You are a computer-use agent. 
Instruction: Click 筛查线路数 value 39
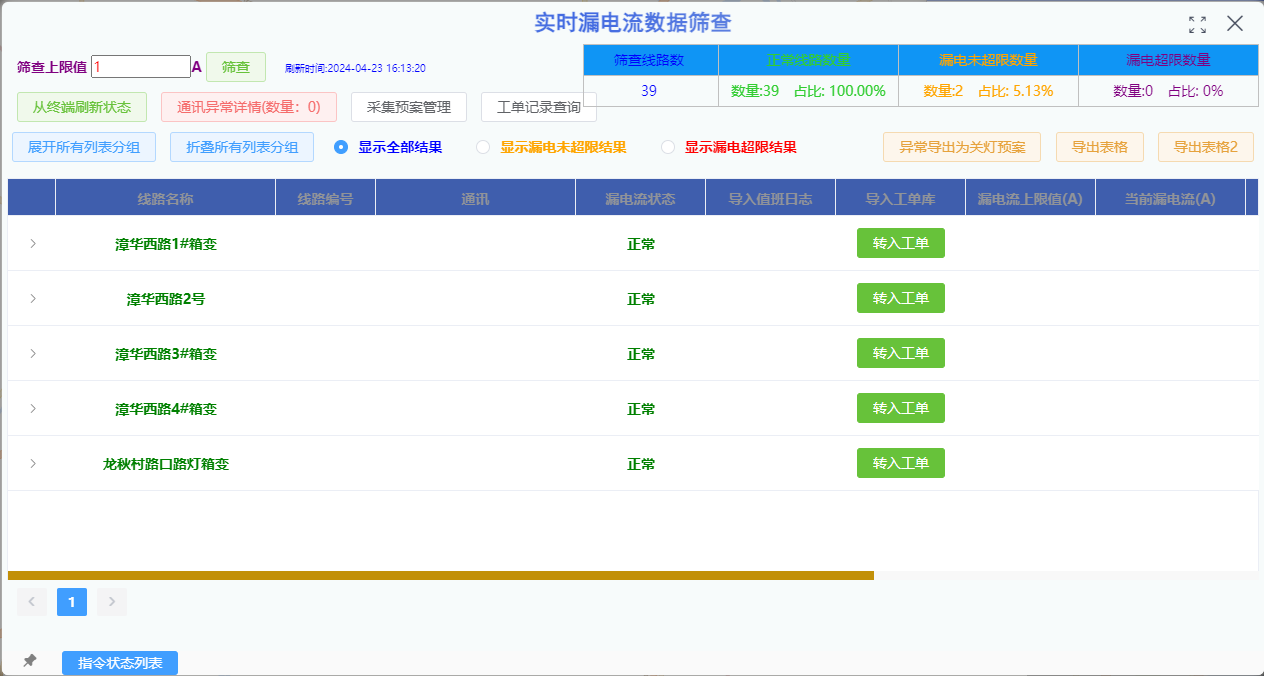click(x=649, y=91)
